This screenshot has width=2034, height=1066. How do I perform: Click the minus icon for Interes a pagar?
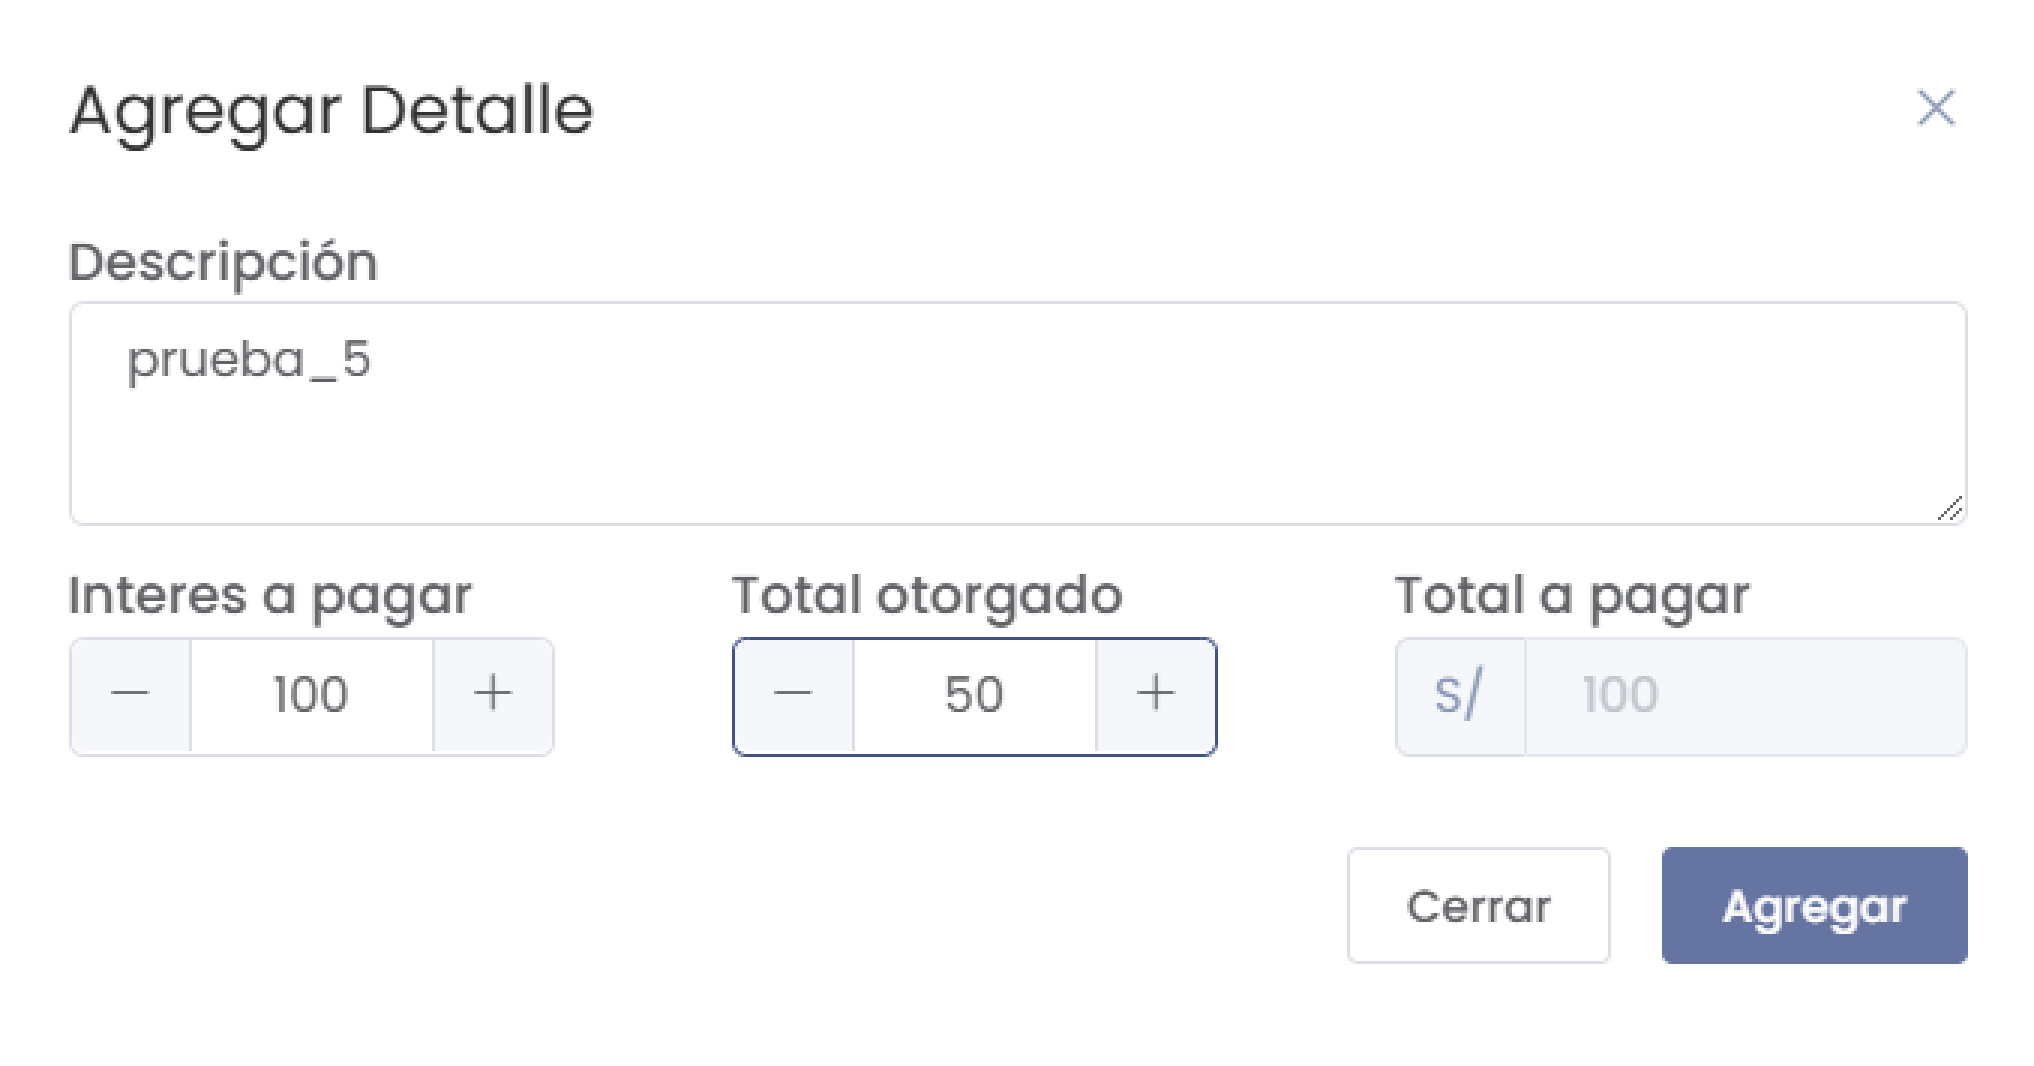129,694
